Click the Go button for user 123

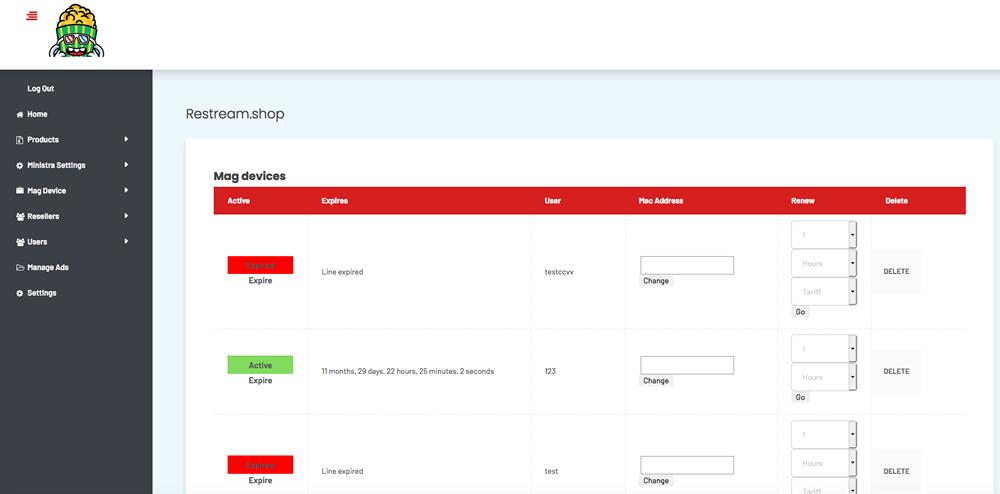[x=800, y=397]
